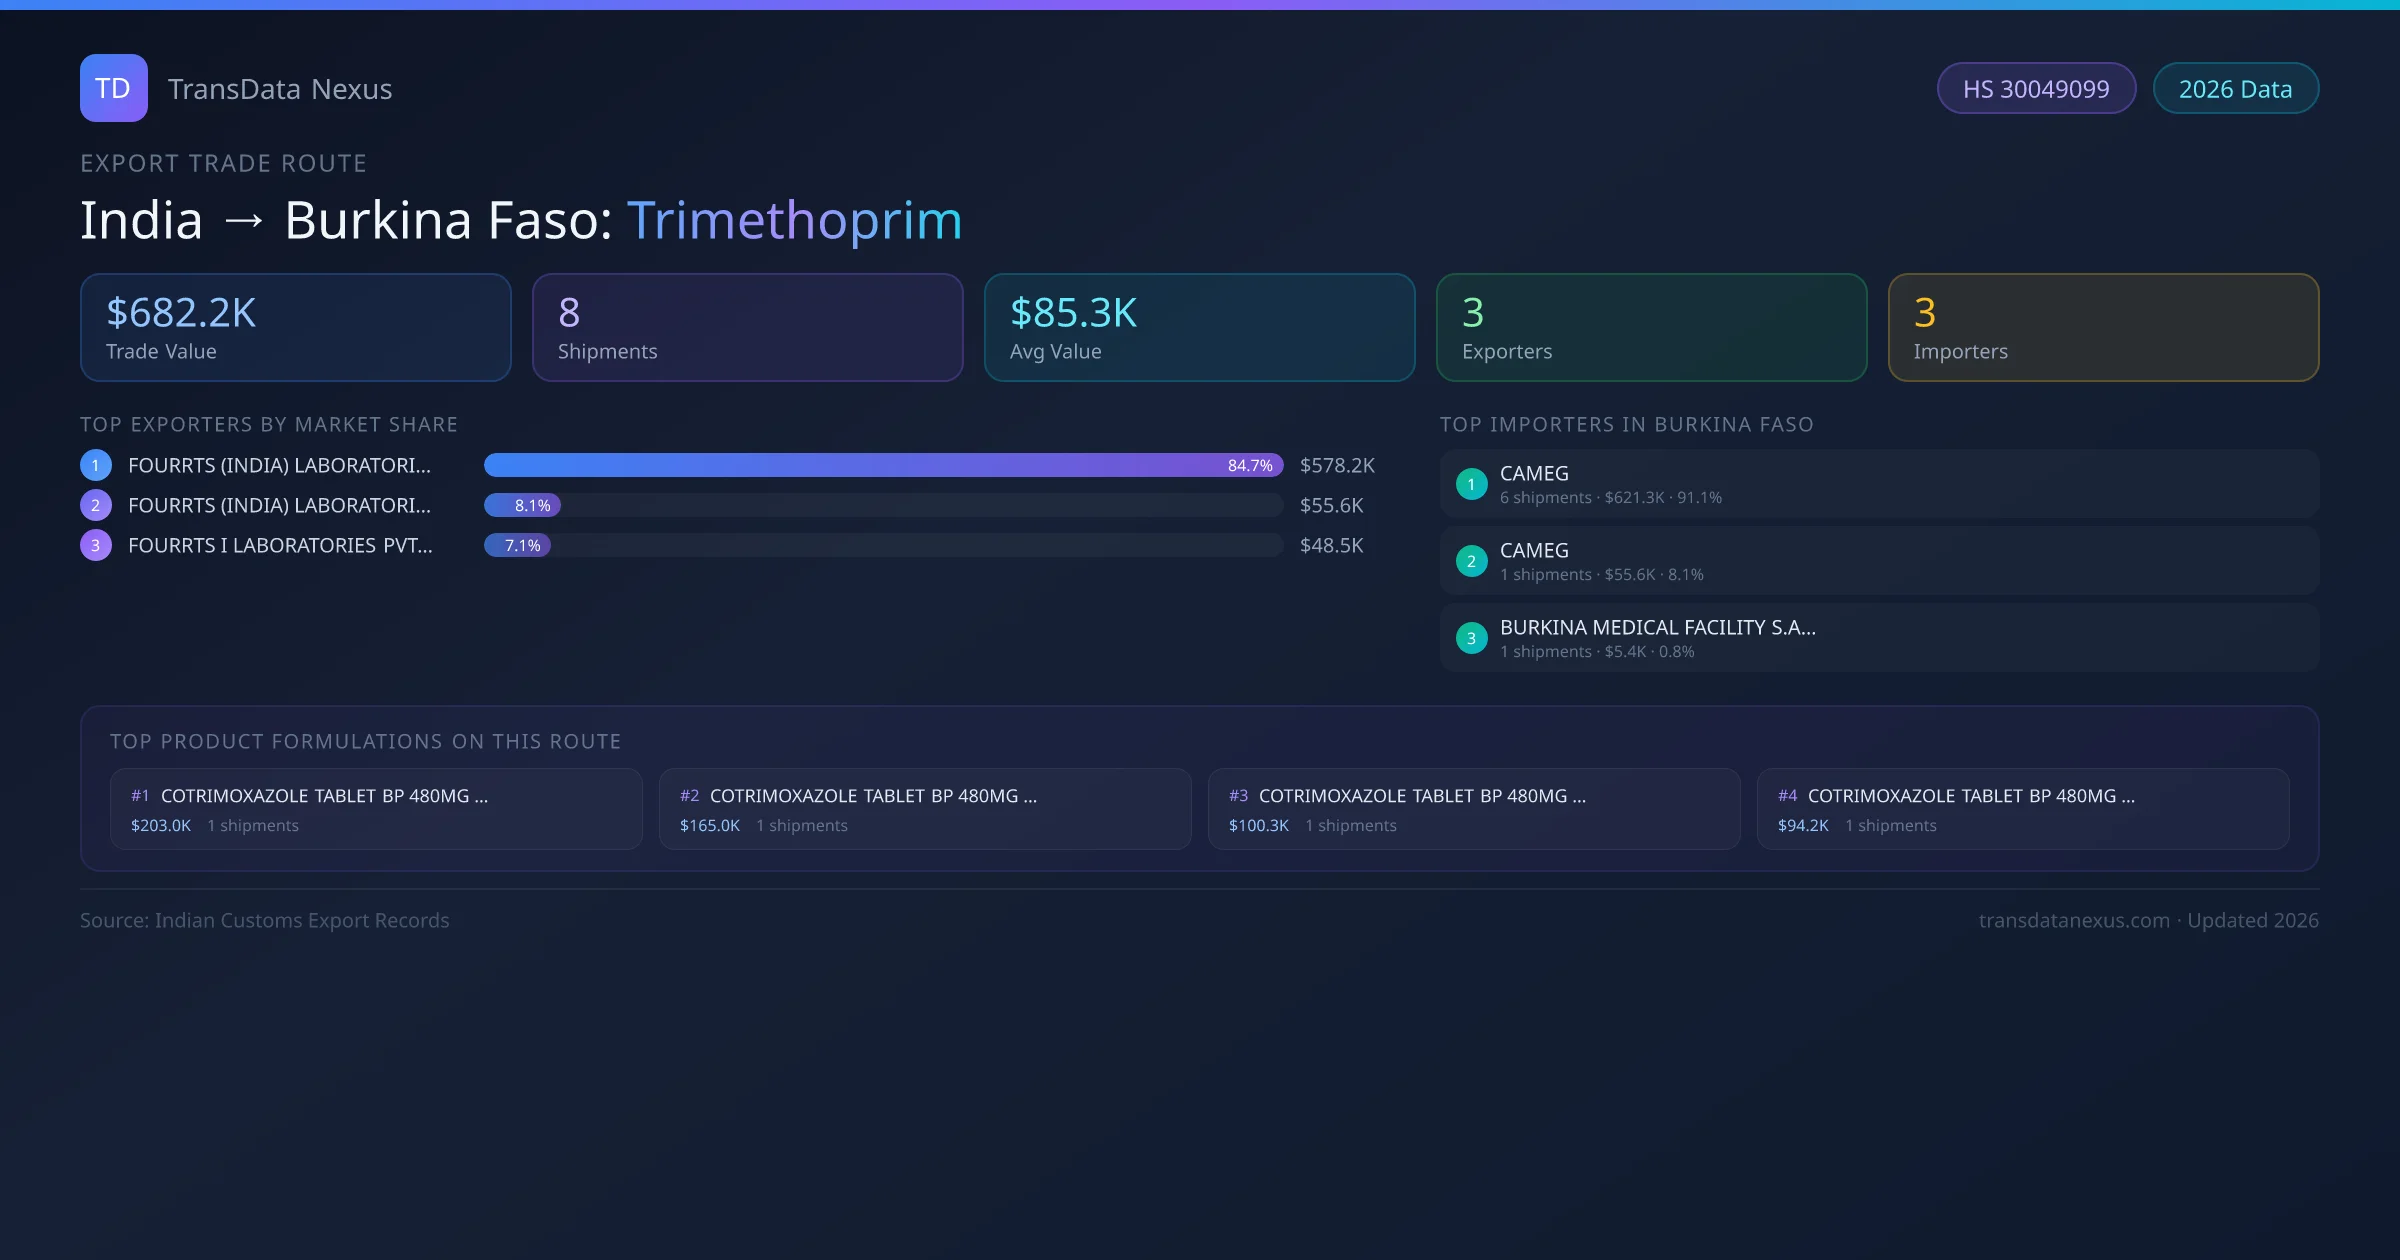Click first CAMEG importer rank badge
Image resolution: width=2400 pixels, height=1260 pixels.
point(1471,484)
